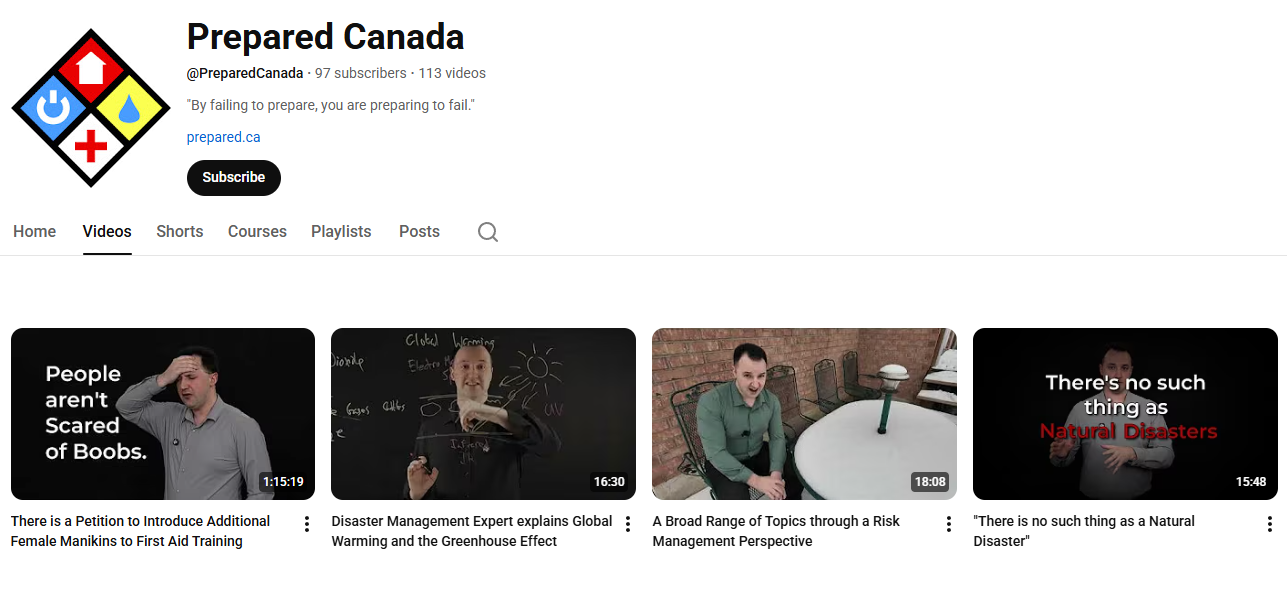The height and width of the screenshot is (600, 1287).
Task: Click the channel search magnifier icon
Action: 487,232
